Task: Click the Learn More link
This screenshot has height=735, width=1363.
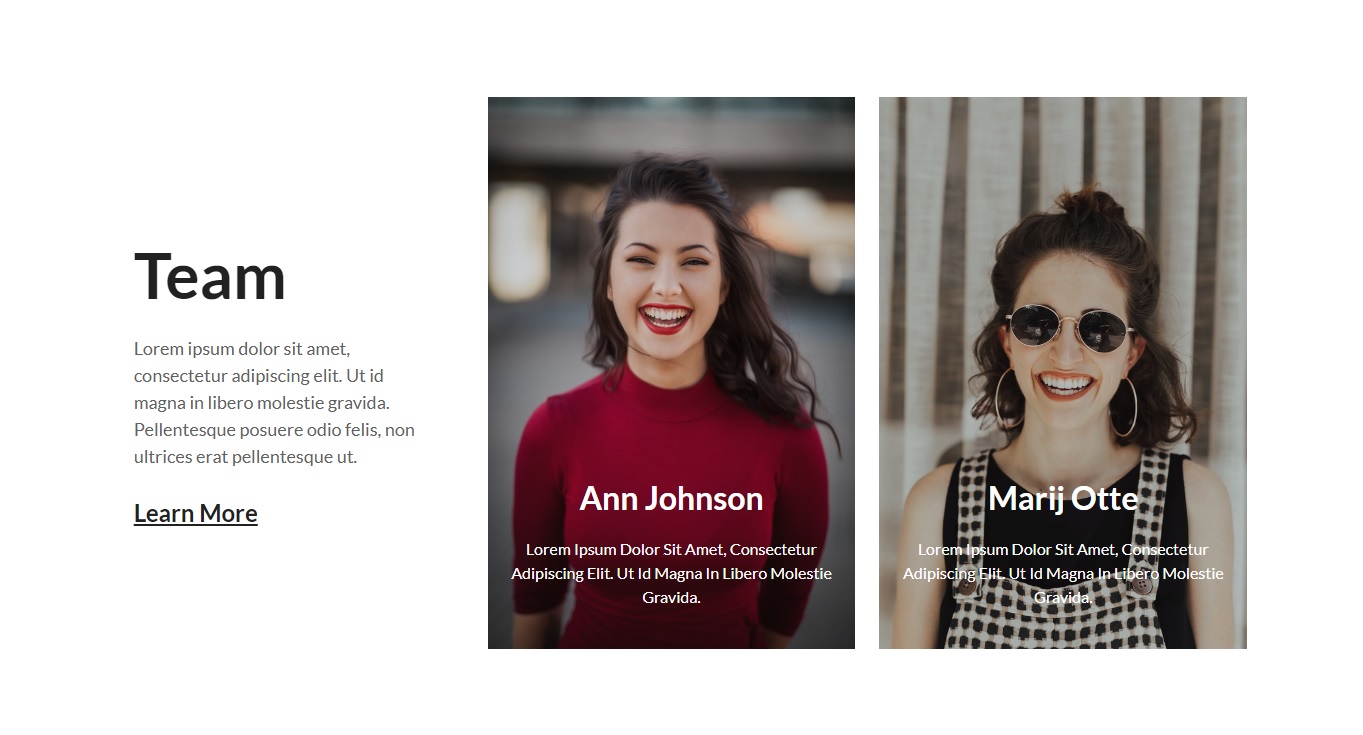Action: [195, 513]
